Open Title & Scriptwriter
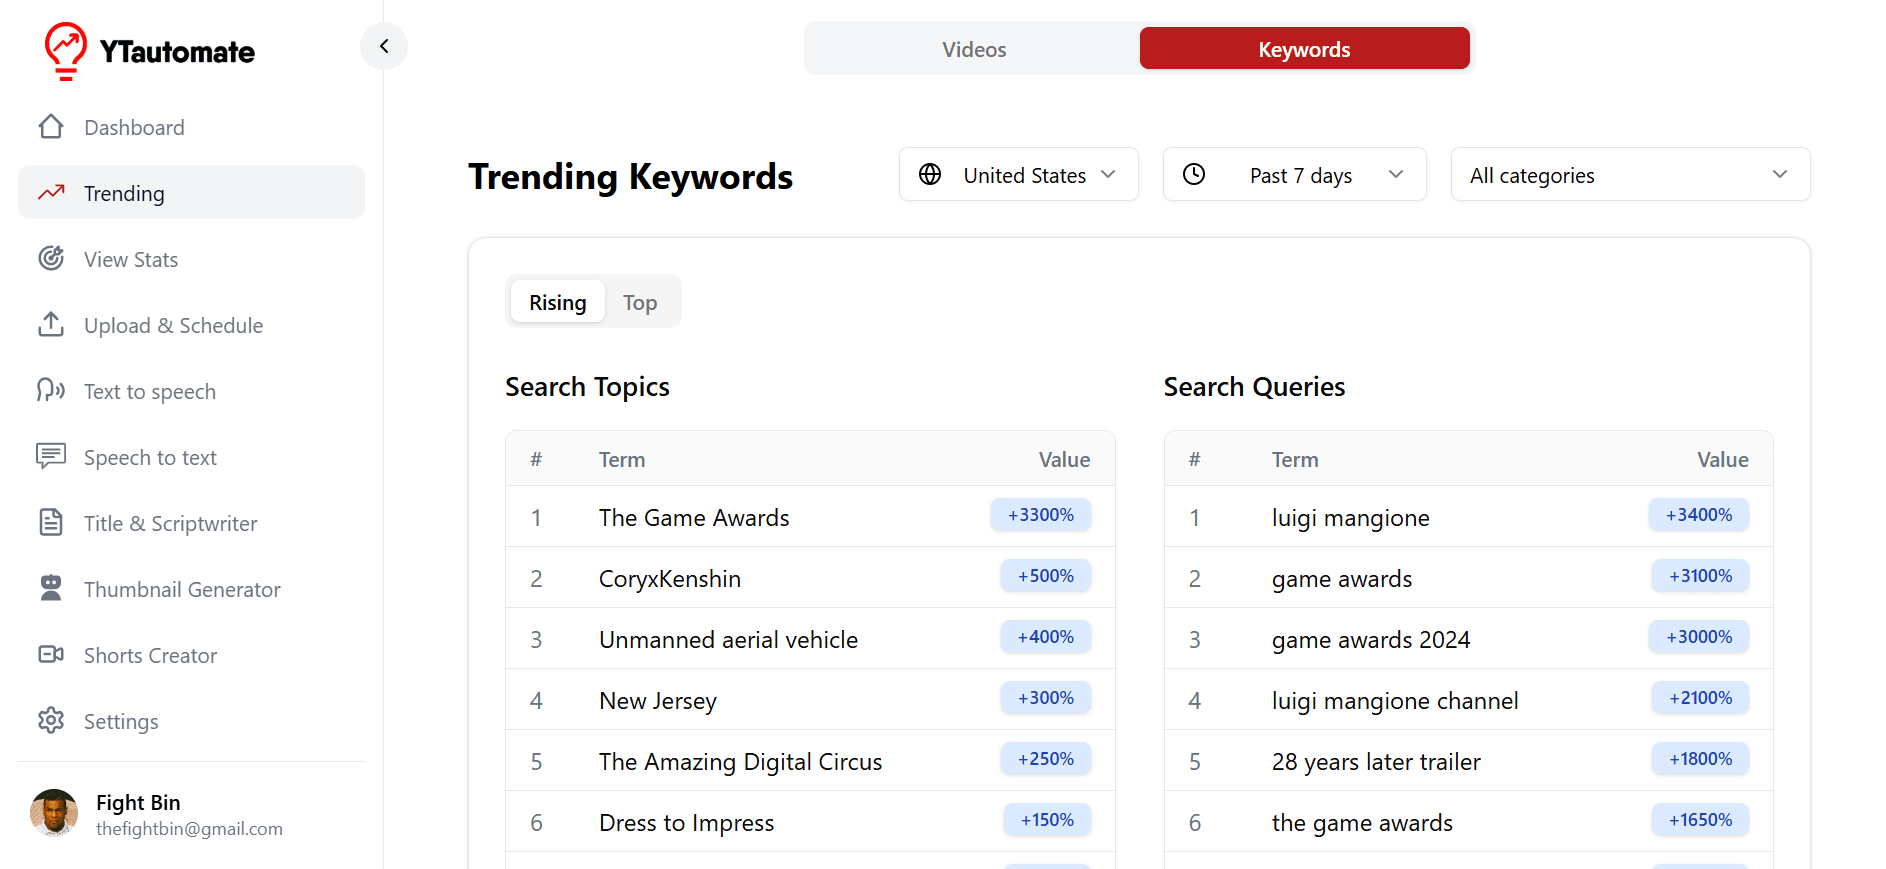The width and height of the screenshot is (1886, 869). point(191,523)
